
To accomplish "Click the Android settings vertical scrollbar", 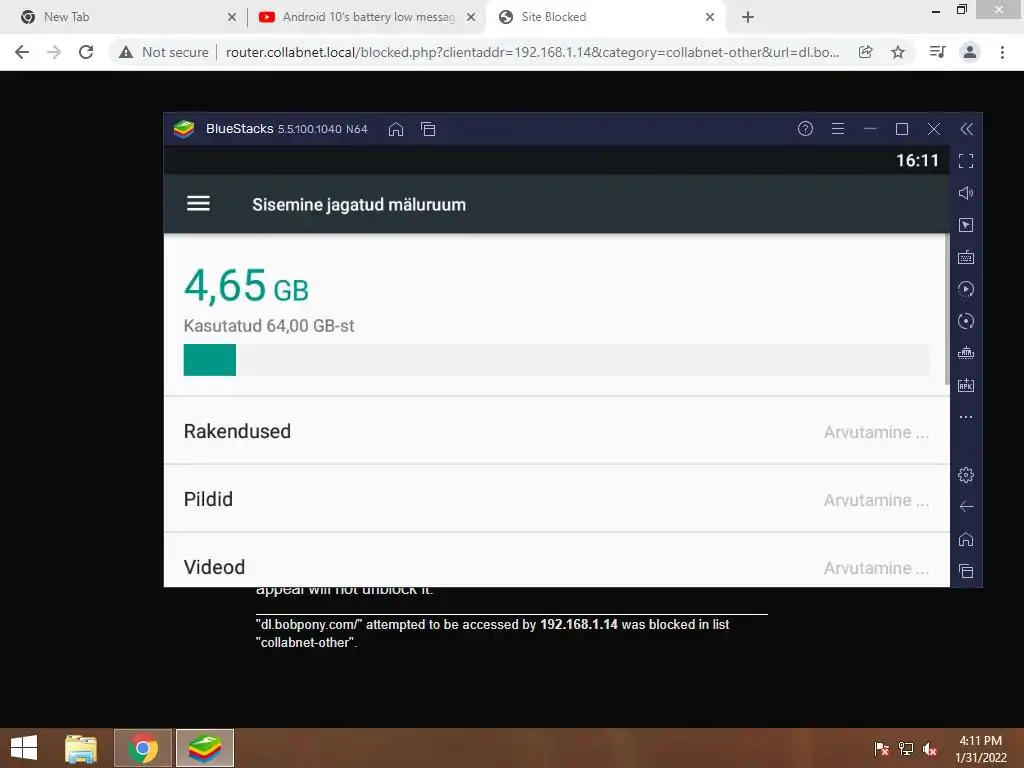I will coord(947,310).
